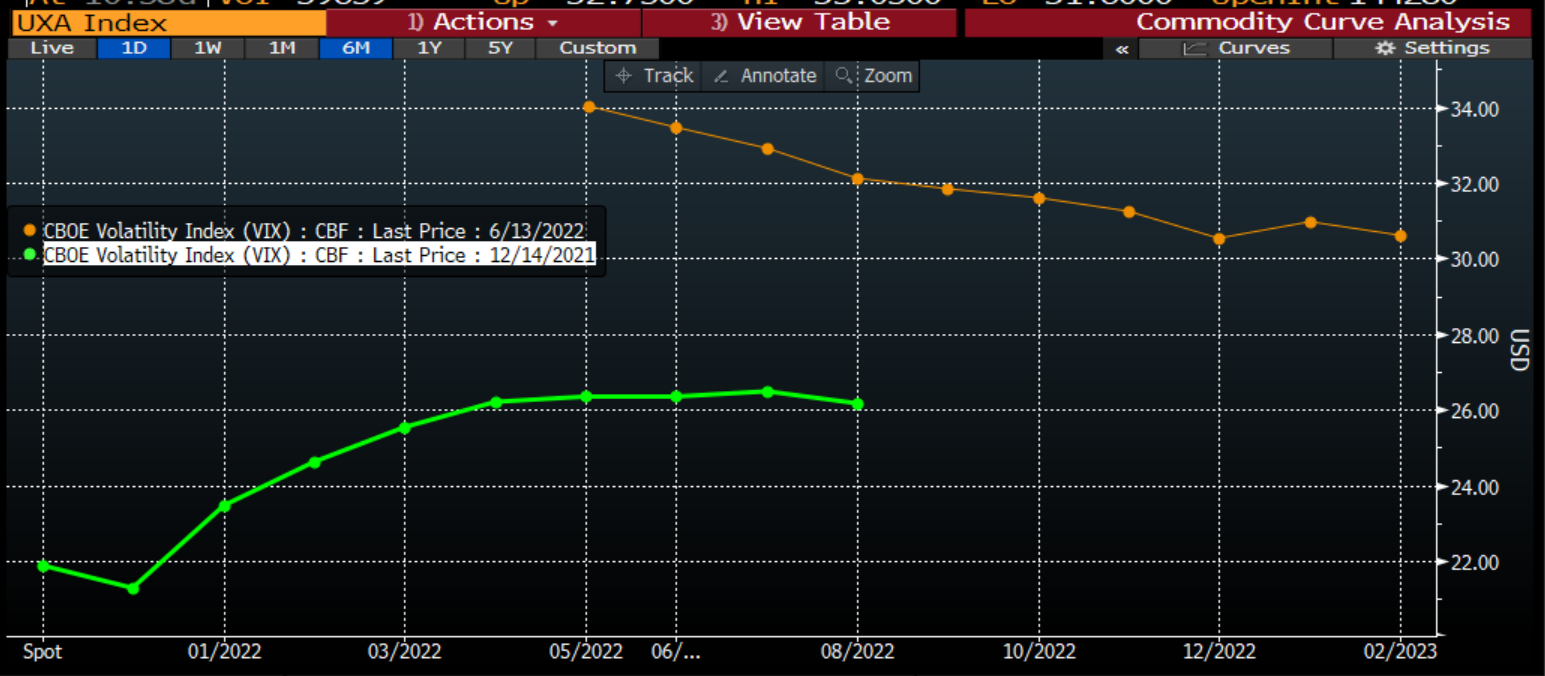Image resolution: width=1545 pixels, height=676 pixels.
Task: Open the Curves chart panel
Action: click(1235, 48)
